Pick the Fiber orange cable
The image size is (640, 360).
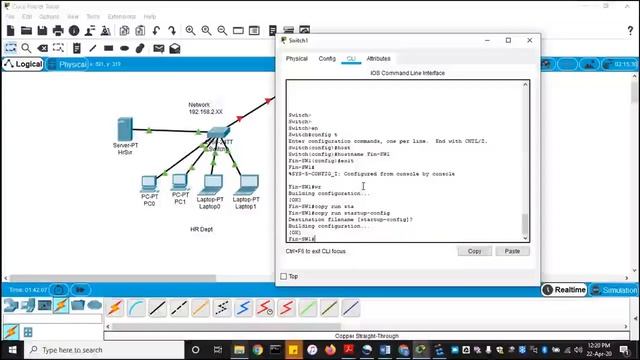tap(200, 308)
